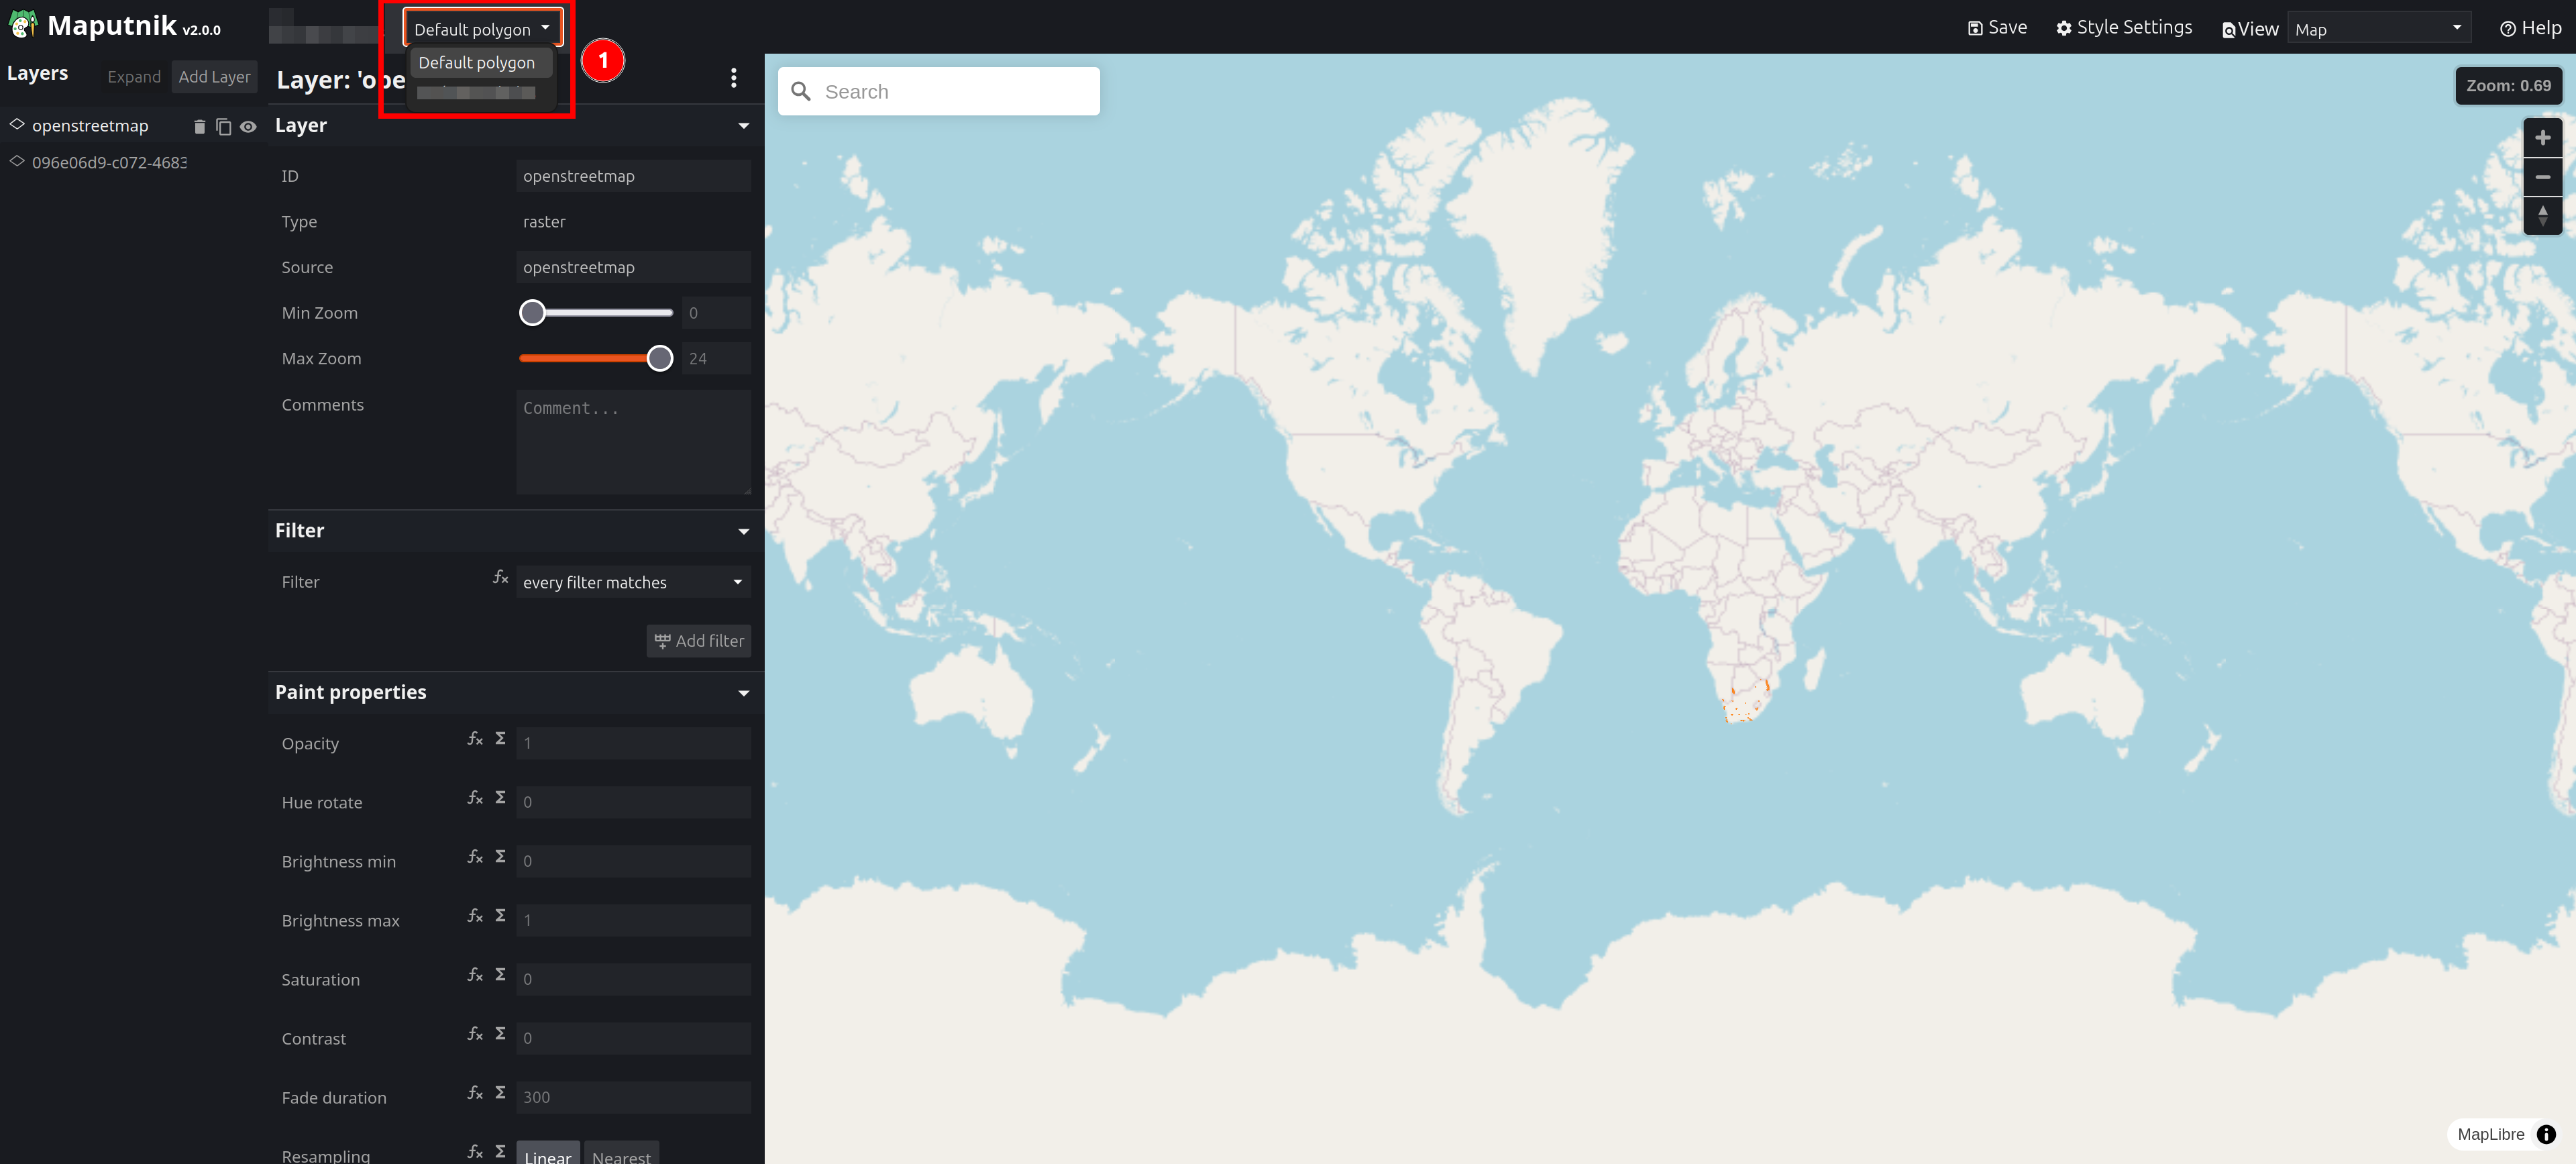Image resolution: width=2576 pixels, height=1164 pixels.
Task: Open the layer editor three-dot menu
Action: pos(734,78)
